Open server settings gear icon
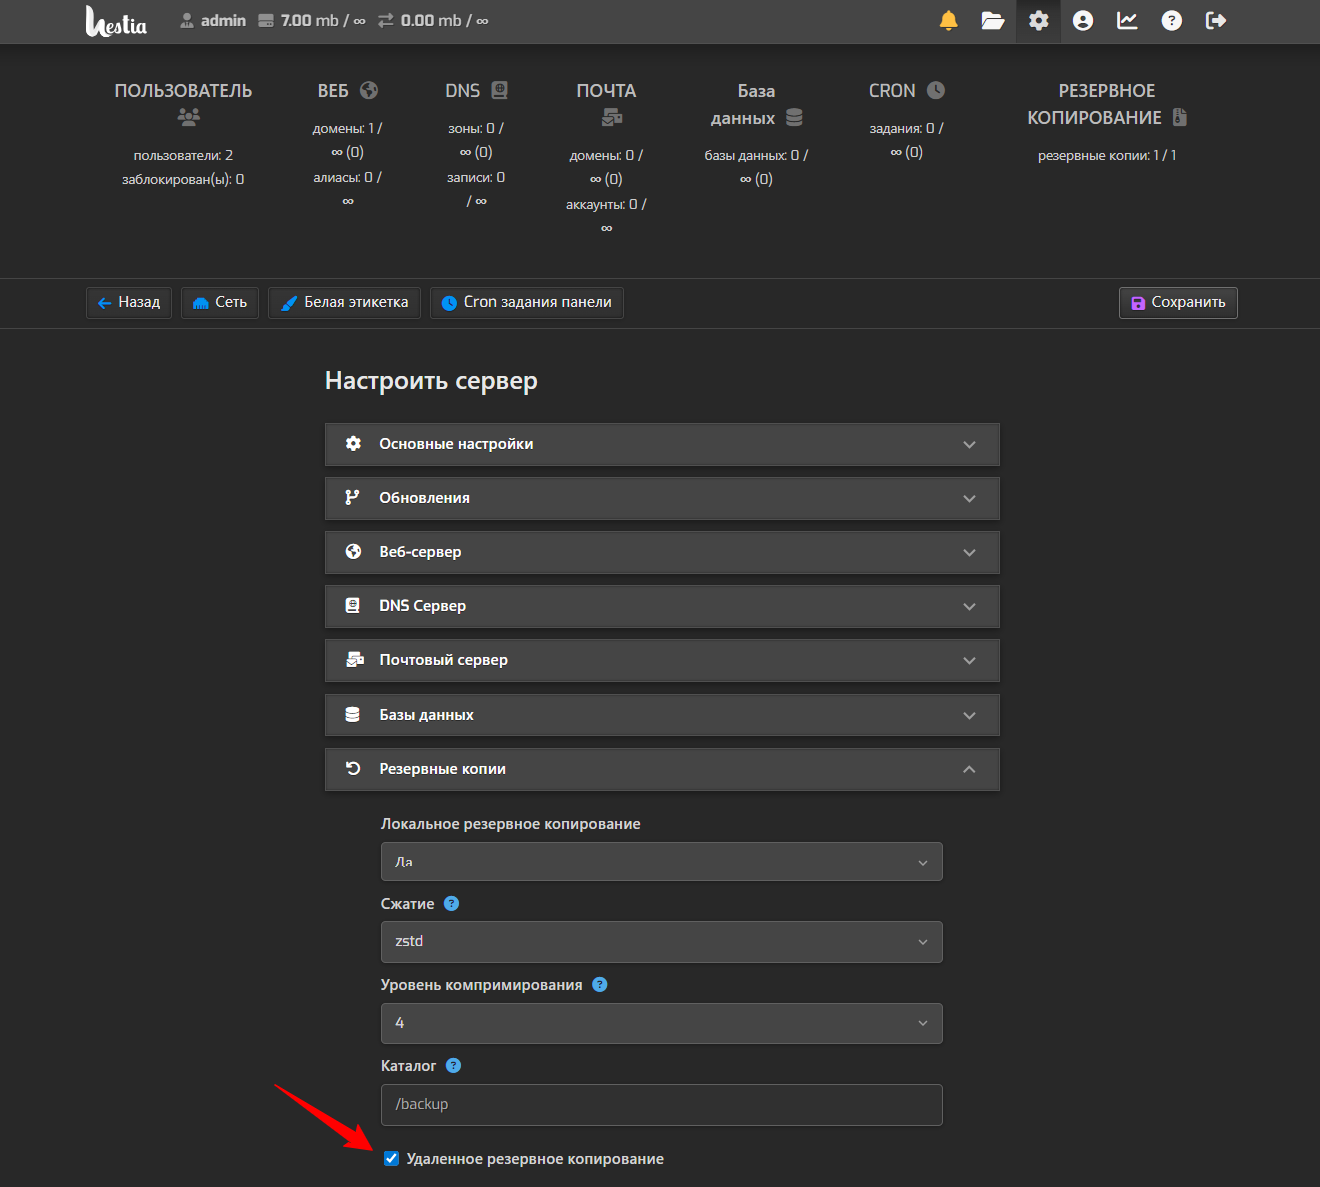The width and height of the screenshot is (1320, 1187). pos(1039,20)
